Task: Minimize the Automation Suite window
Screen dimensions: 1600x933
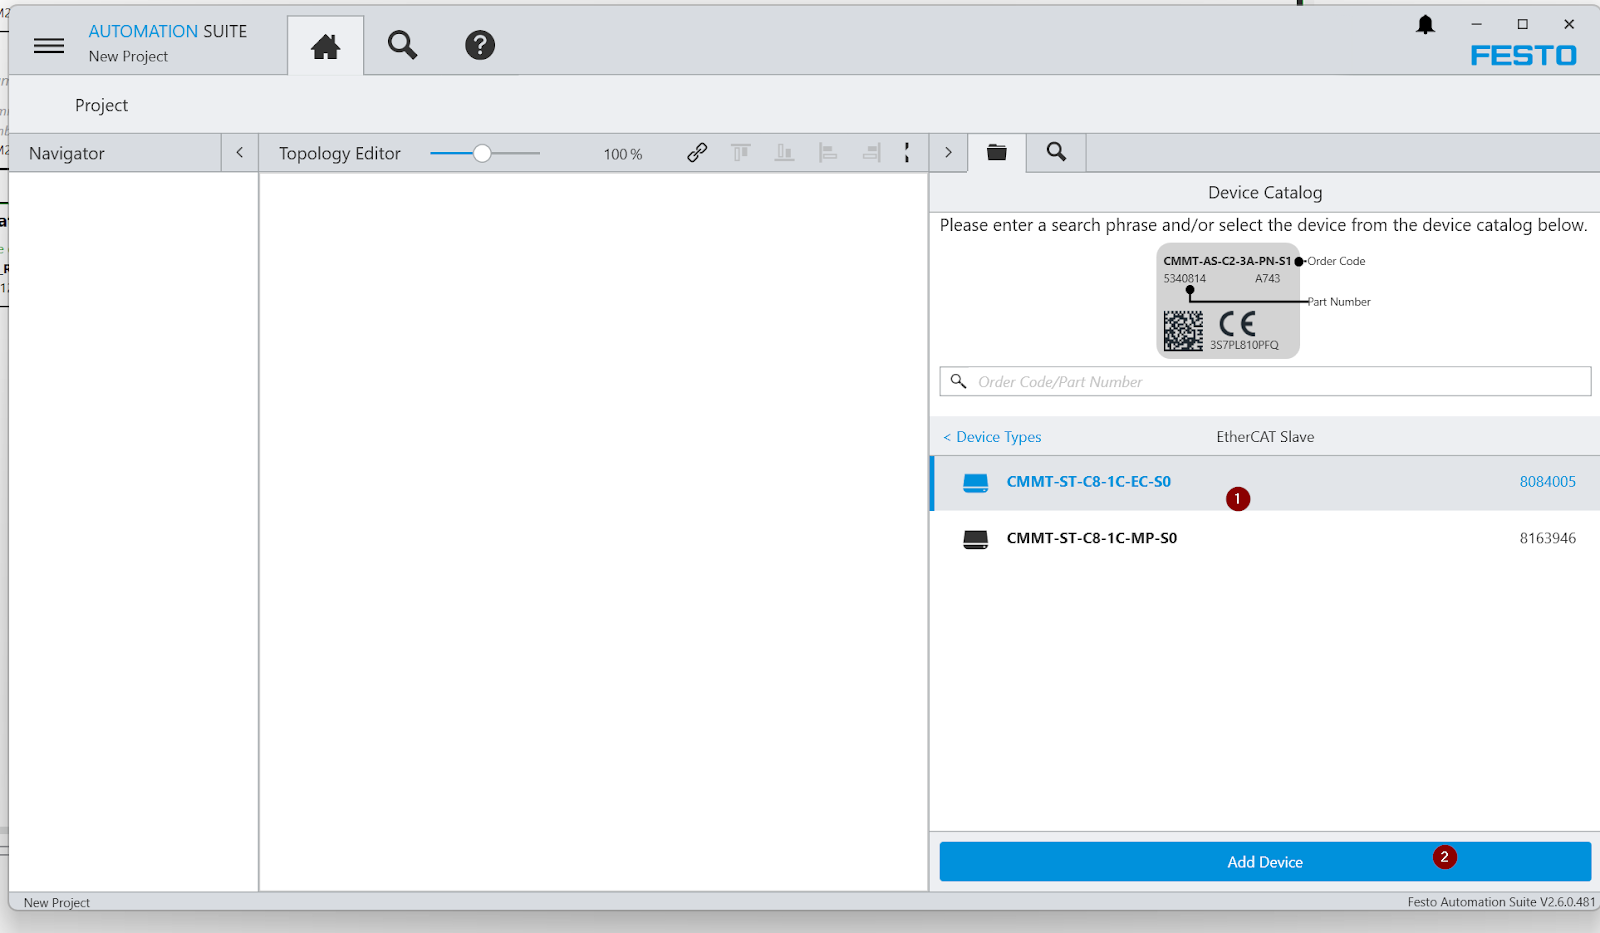Action: pos(1476,24)
